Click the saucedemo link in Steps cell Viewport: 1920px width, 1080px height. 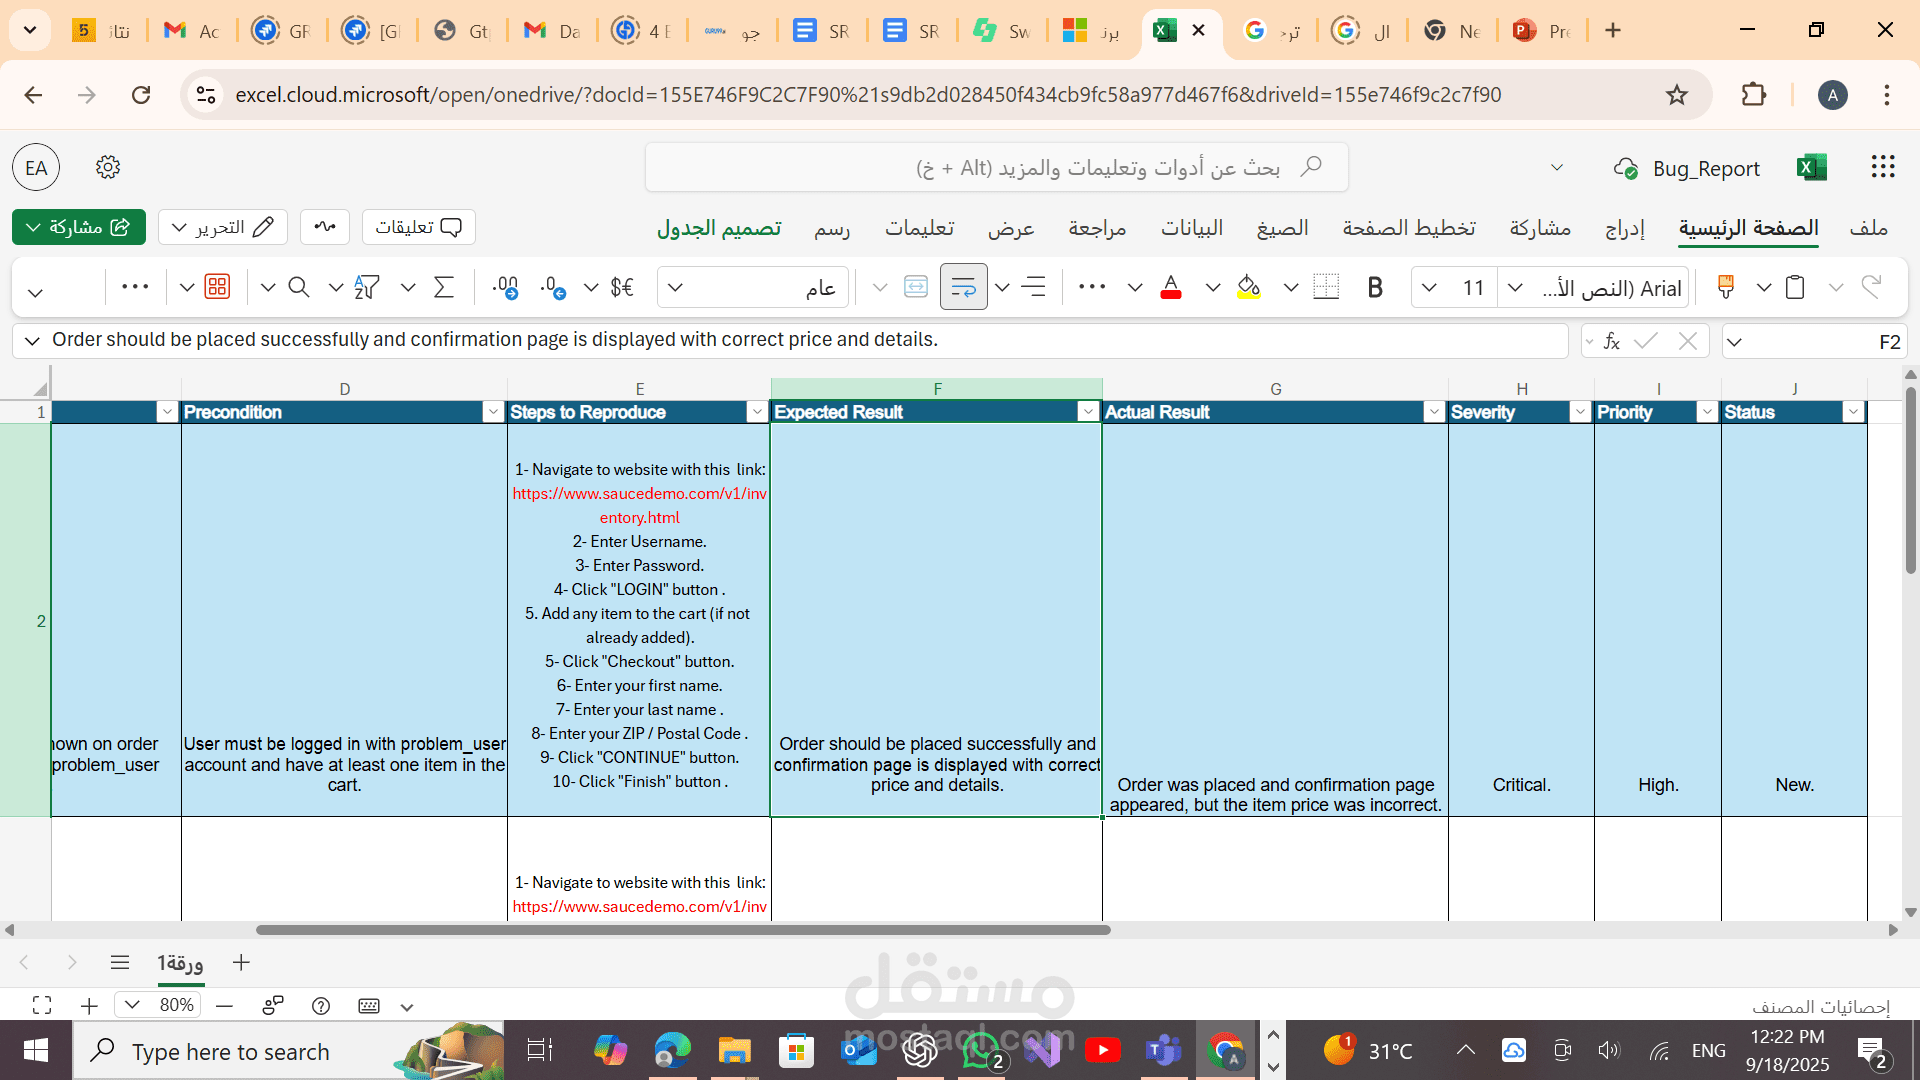(x=639, y=494)
